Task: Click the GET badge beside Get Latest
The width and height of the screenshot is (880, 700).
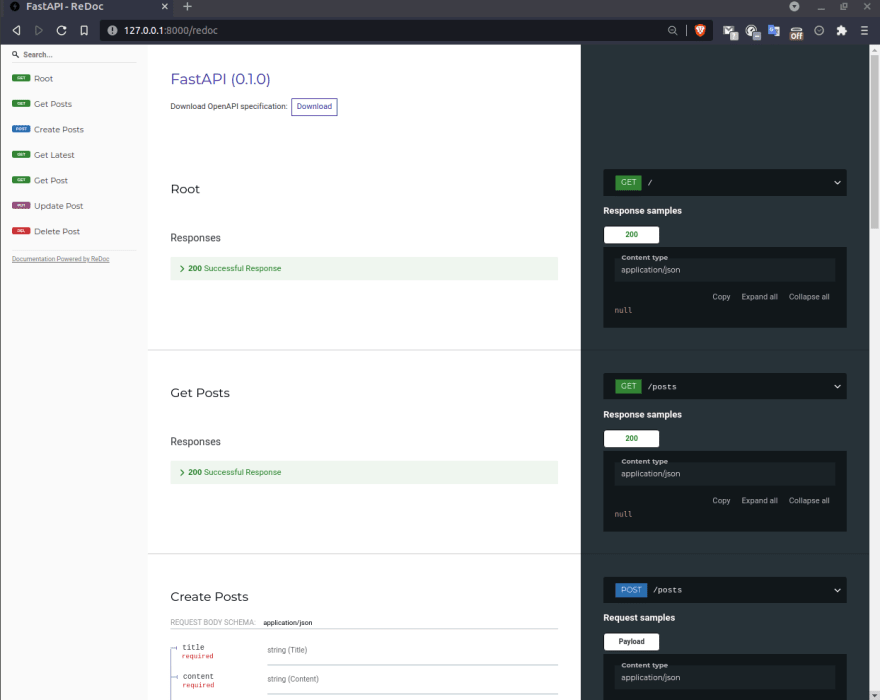Action: (x=21, y=154)
